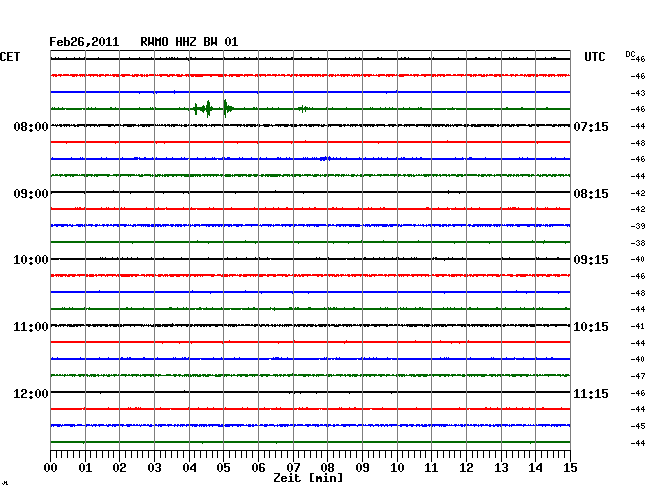Click x-axis minute tick label 07

coord(293,467)
